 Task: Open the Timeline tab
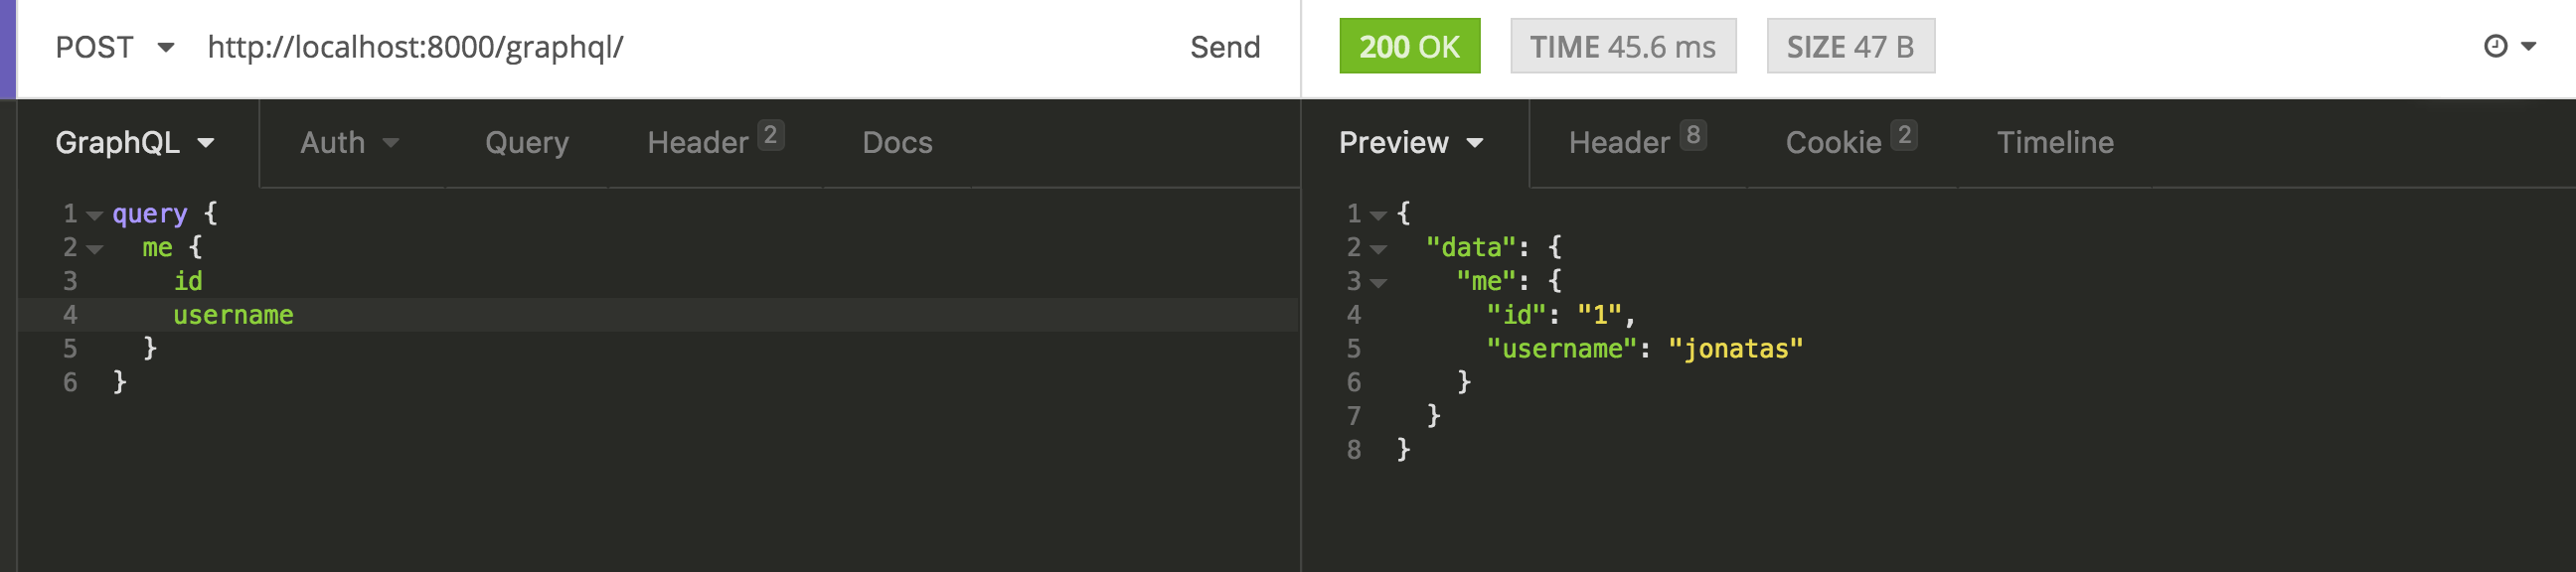[x=2055, y=143]
